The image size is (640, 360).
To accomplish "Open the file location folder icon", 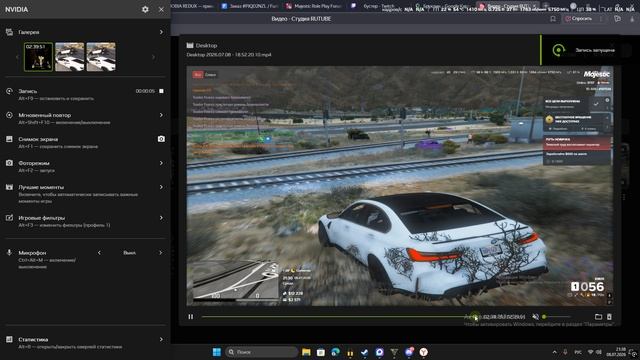I will point(598,317).
